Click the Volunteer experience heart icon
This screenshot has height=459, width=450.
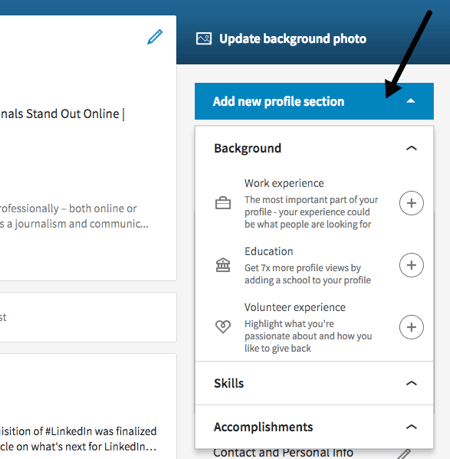pos(223,326)
